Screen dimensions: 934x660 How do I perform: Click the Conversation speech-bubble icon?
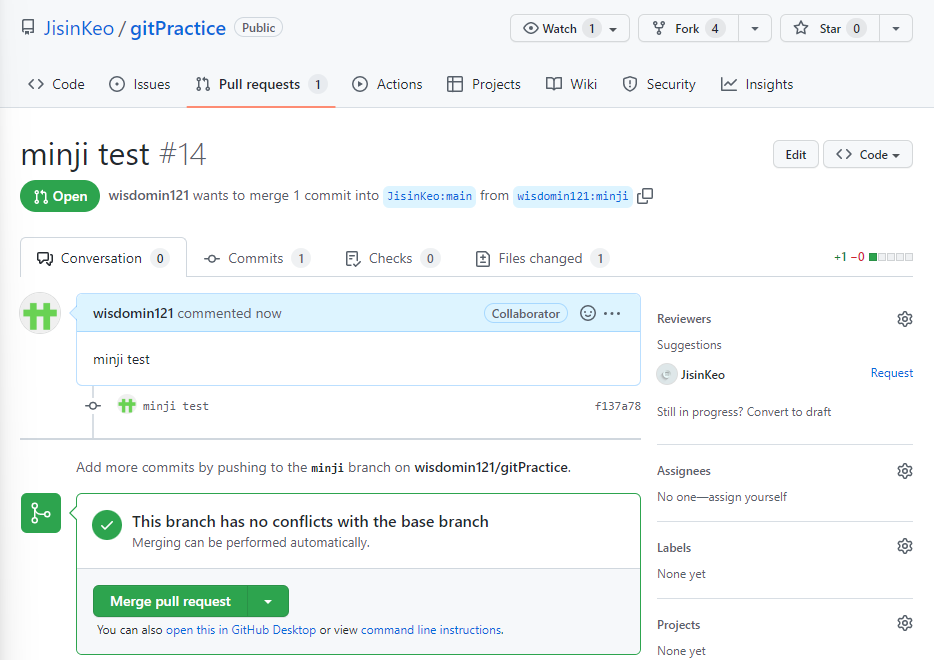click(x=45, y=259)
